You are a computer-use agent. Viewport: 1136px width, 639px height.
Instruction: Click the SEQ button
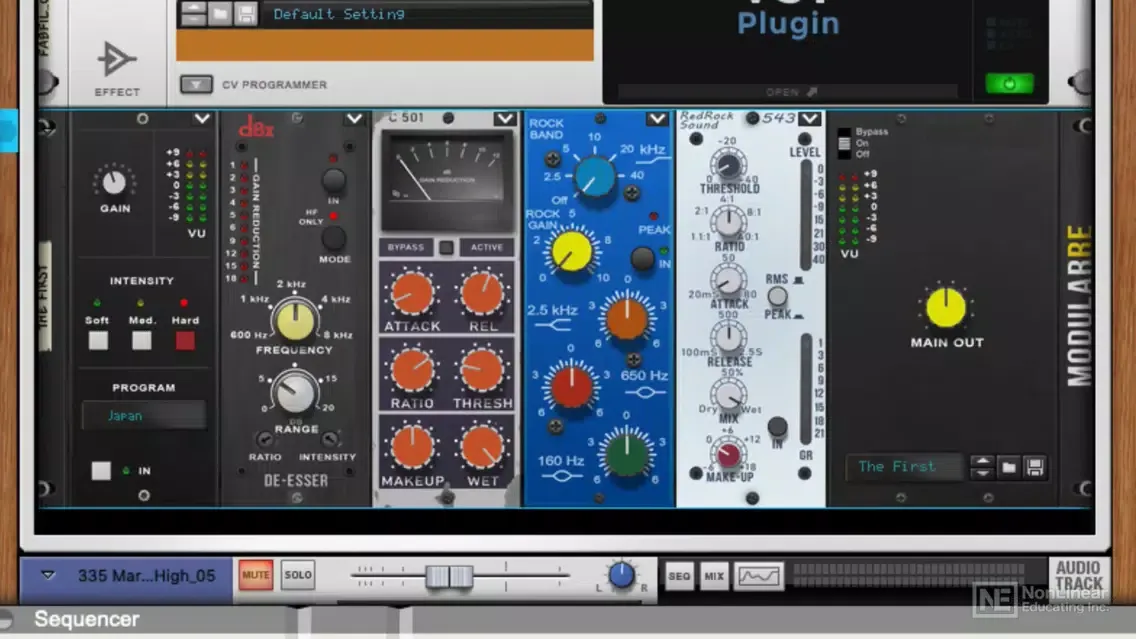(x=679, y=576)
